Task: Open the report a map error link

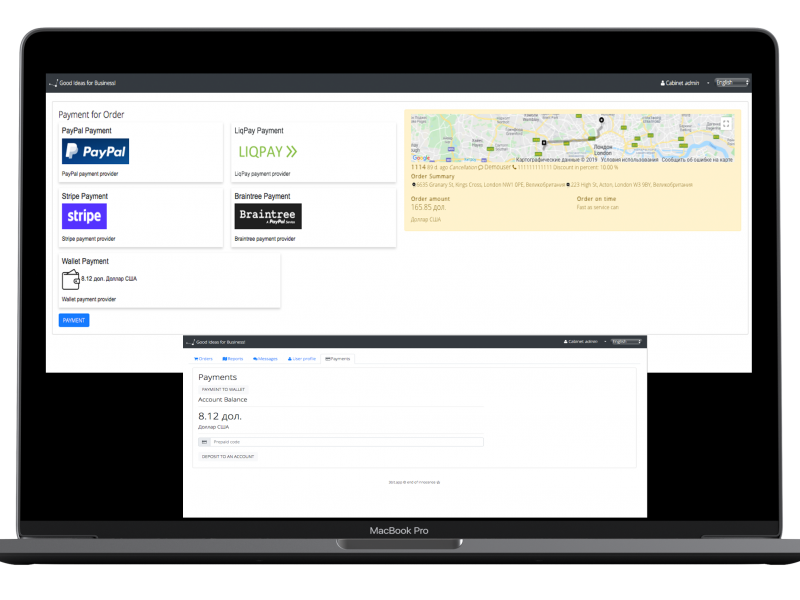Action: click(697, 160)
